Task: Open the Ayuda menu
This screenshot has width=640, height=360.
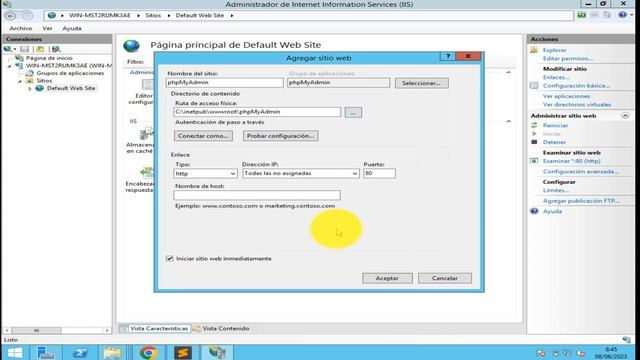Action: tap(72, 28)
